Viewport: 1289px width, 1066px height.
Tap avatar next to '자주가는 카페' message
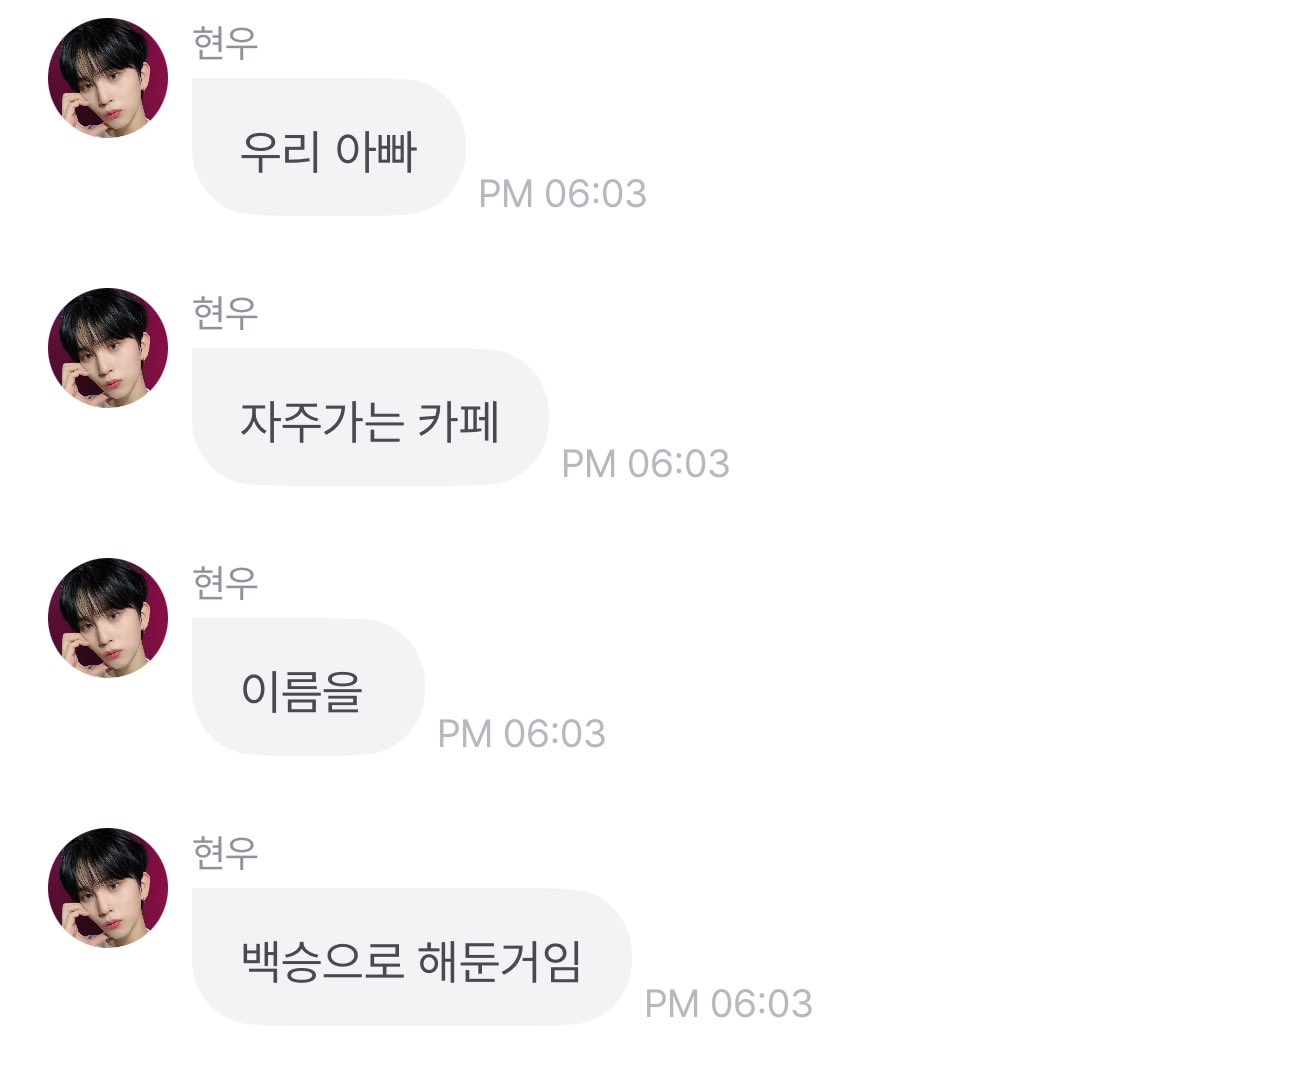pos(108,348)
